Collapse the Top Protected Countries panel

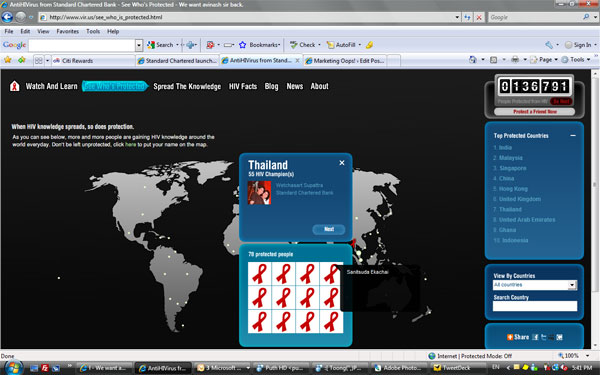pyautogui.click(x=573, y=135)
